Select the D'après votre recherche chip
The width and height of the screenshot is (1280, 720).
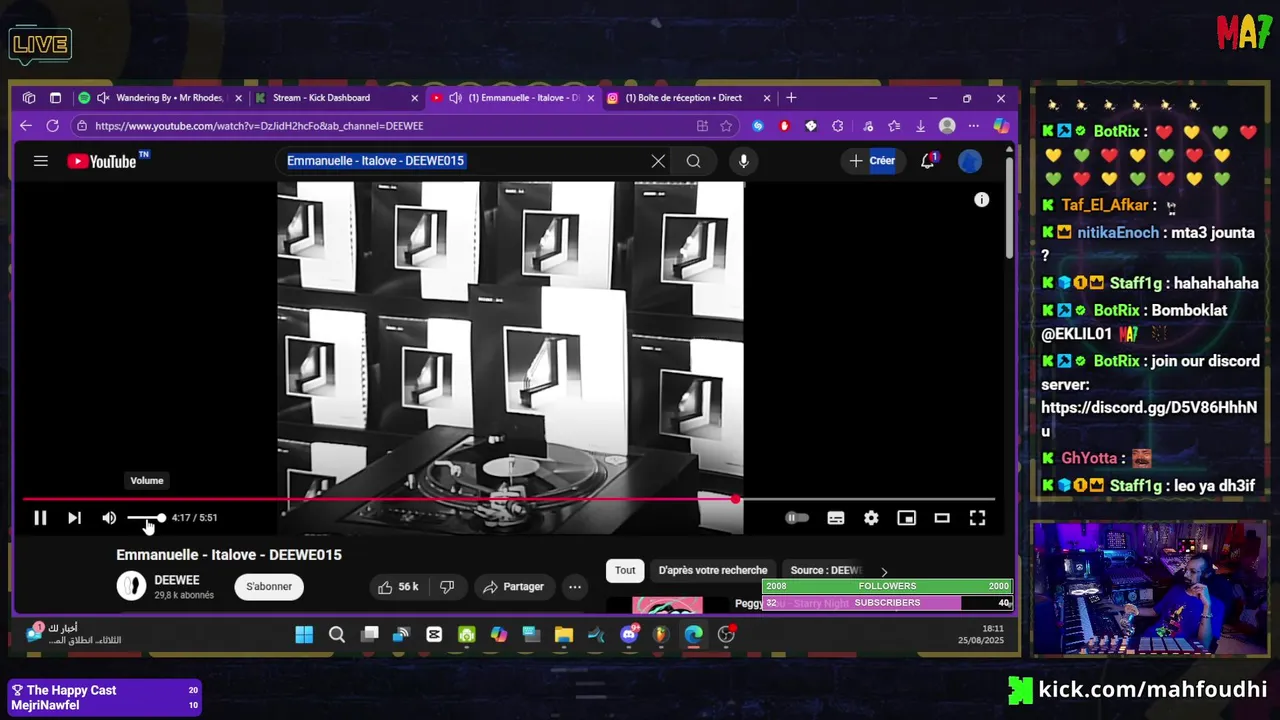713,570
